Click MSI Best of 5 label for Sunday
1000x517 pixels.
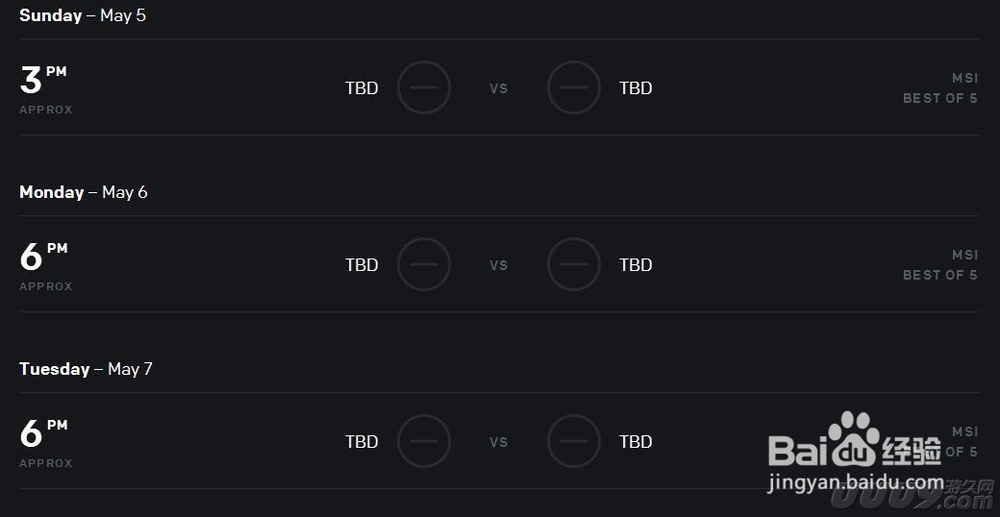click(x=940, y=88)
